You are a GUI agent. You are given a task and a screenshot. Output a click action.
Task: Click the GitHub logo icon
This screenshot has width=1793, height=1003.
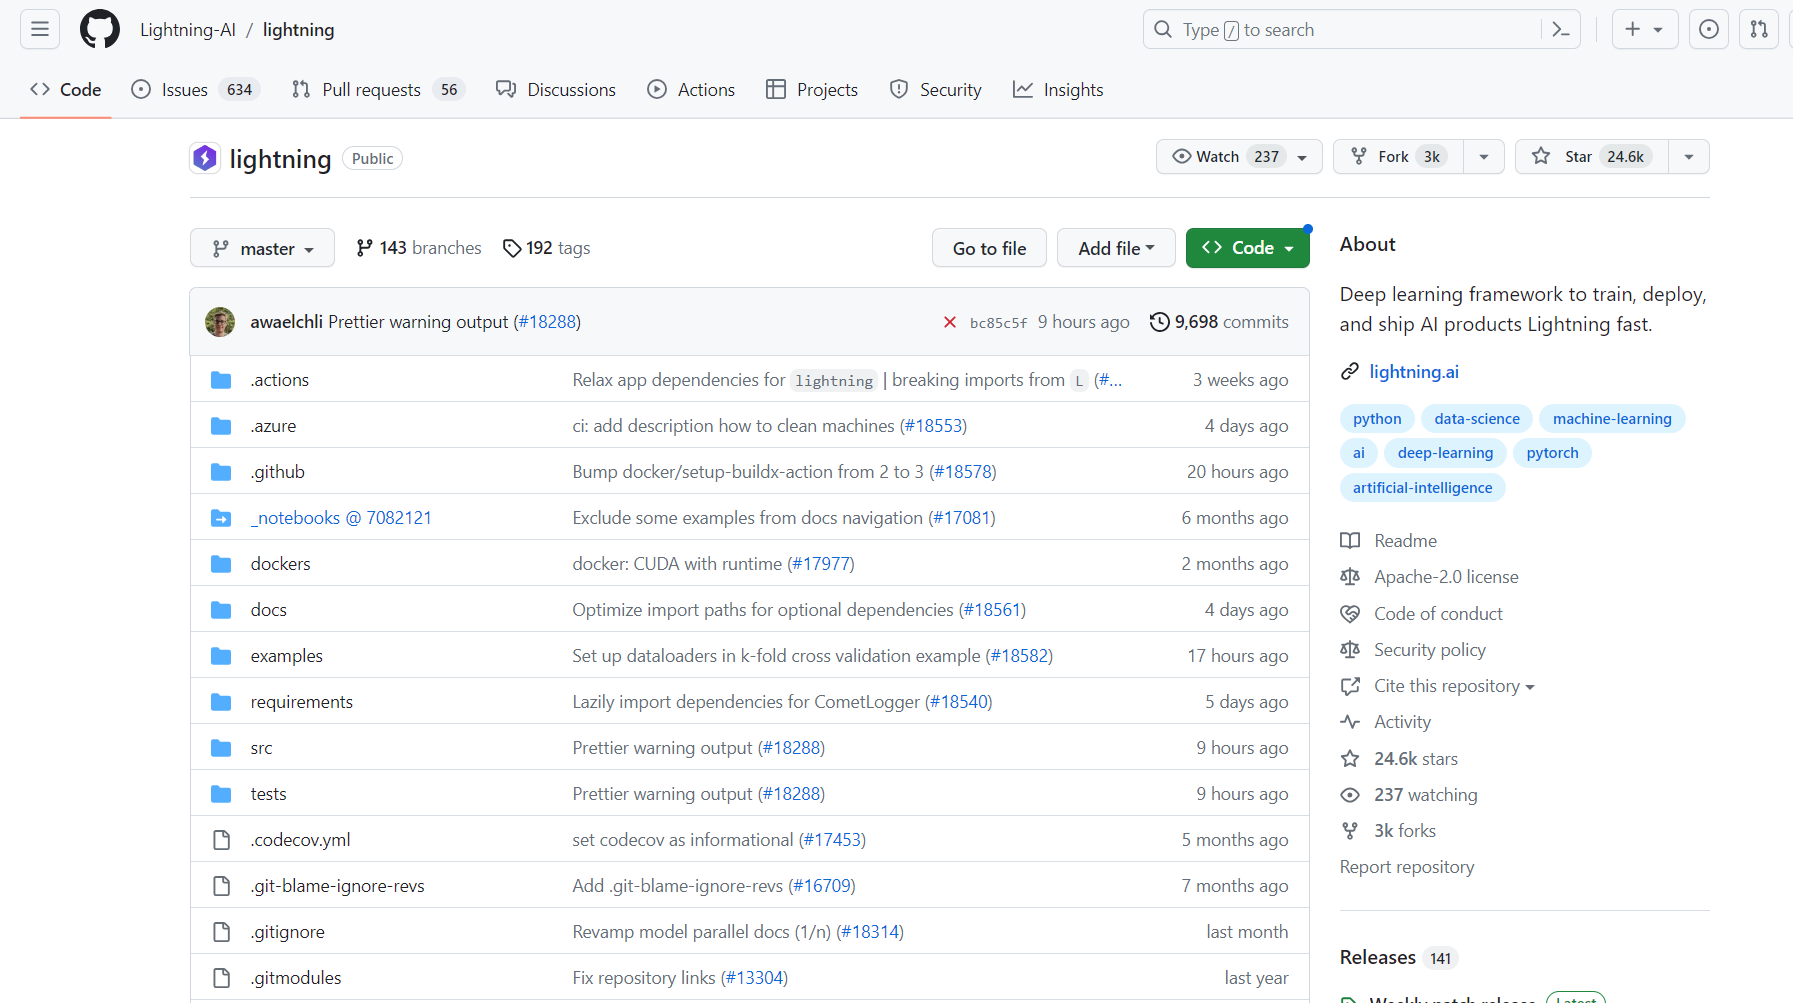(x=99, y=29)
